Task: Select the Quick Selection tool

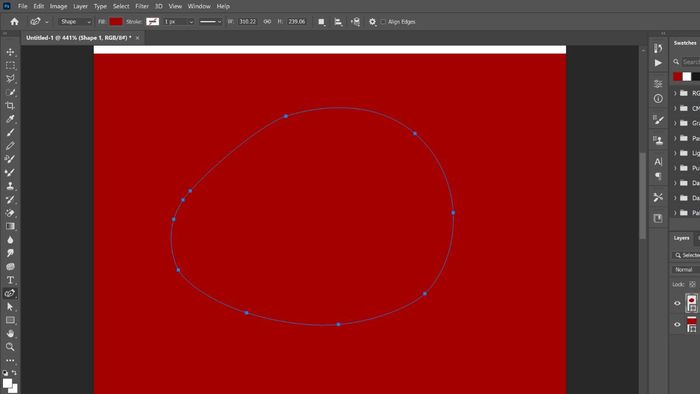Action: [10, 92]
